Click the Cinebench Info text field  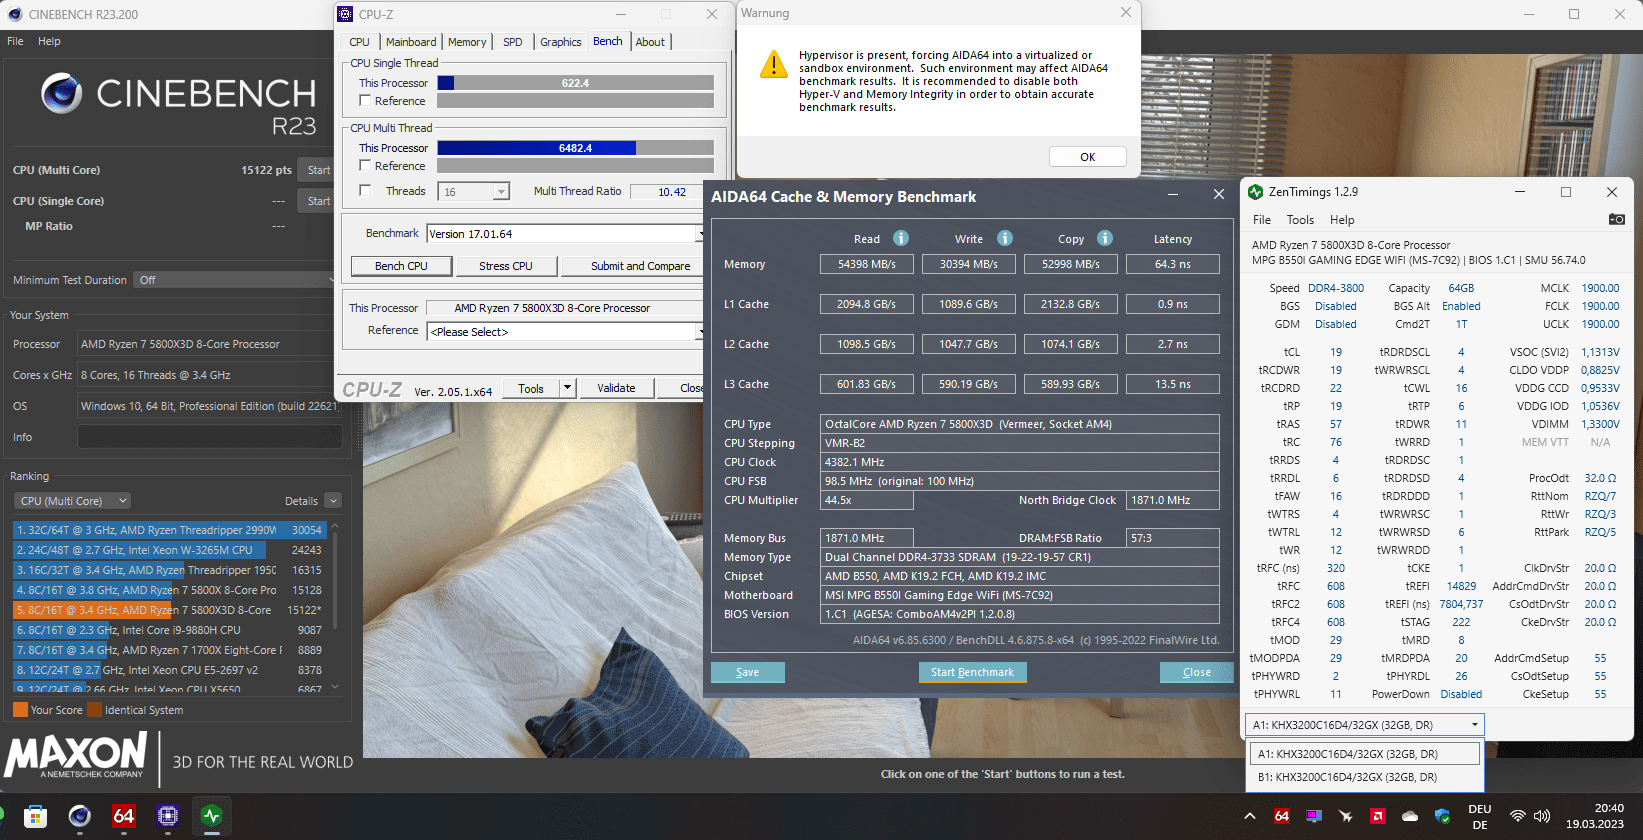[x=210, y=437]
